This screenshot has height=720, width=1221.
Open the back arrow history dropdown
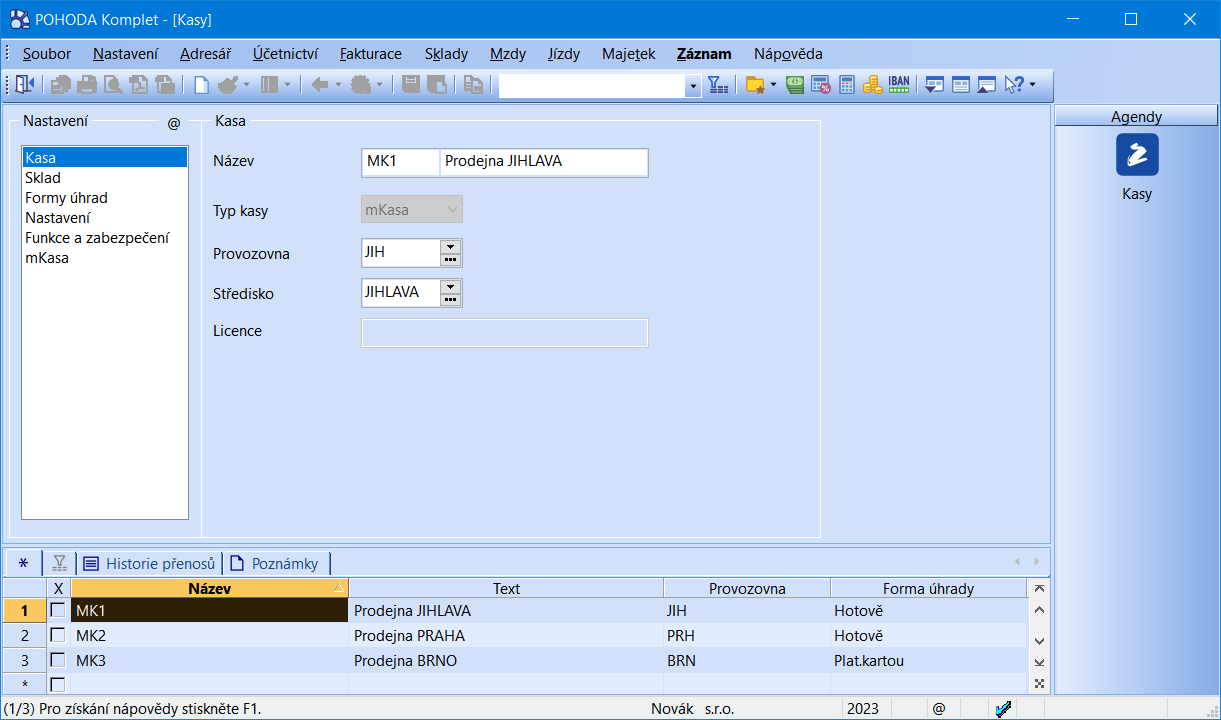[x=338, y=85]
